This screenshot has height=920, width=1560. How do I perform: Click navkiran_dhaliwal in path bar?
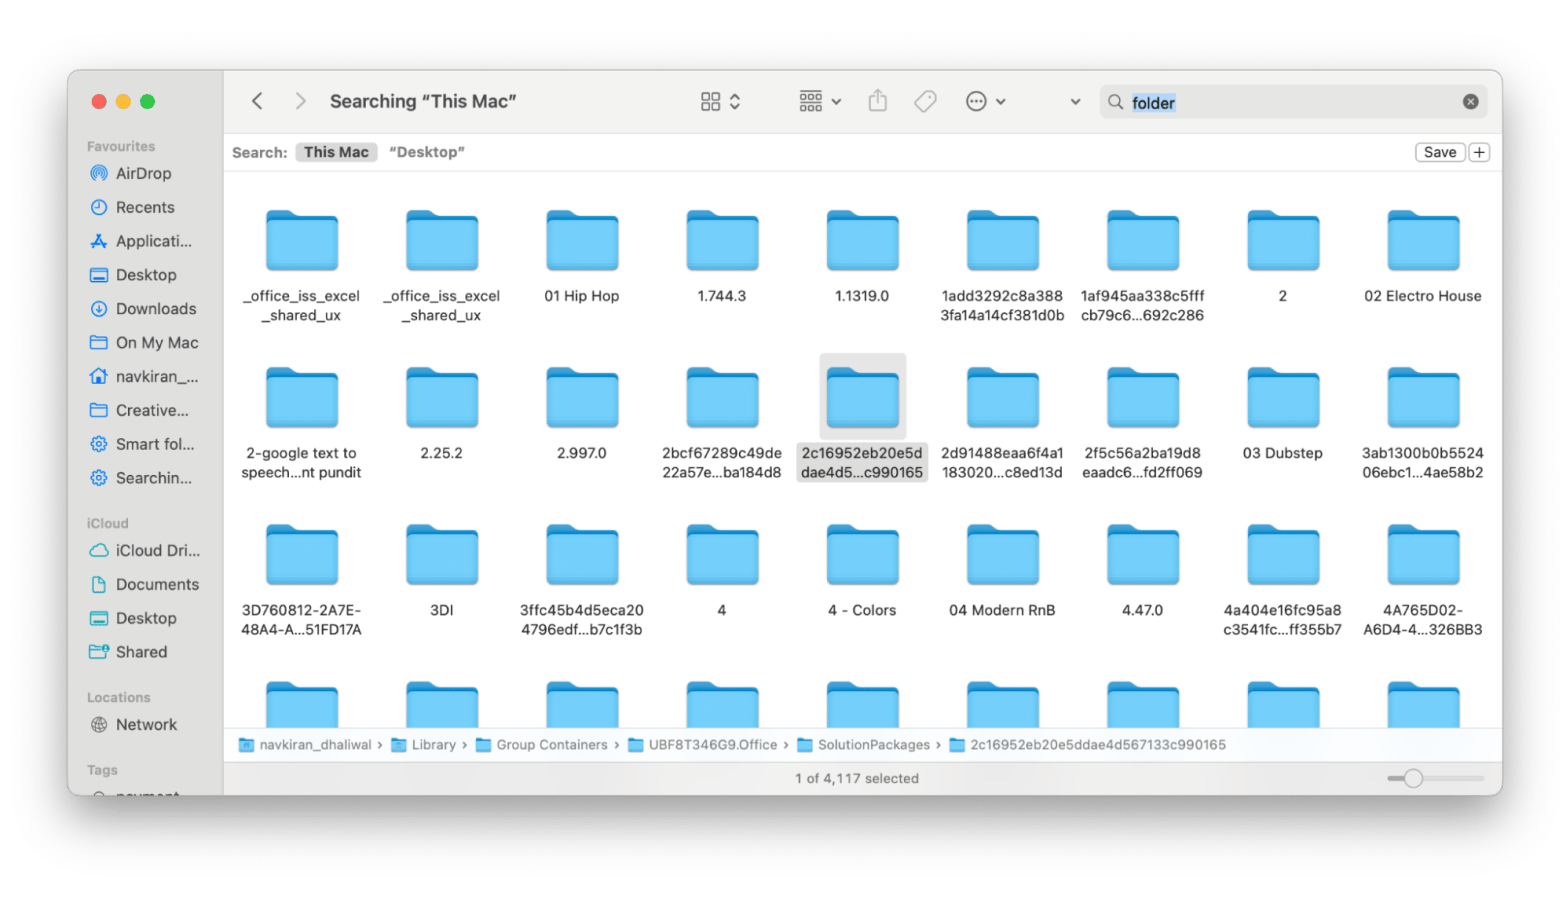[x=306, y=745]
